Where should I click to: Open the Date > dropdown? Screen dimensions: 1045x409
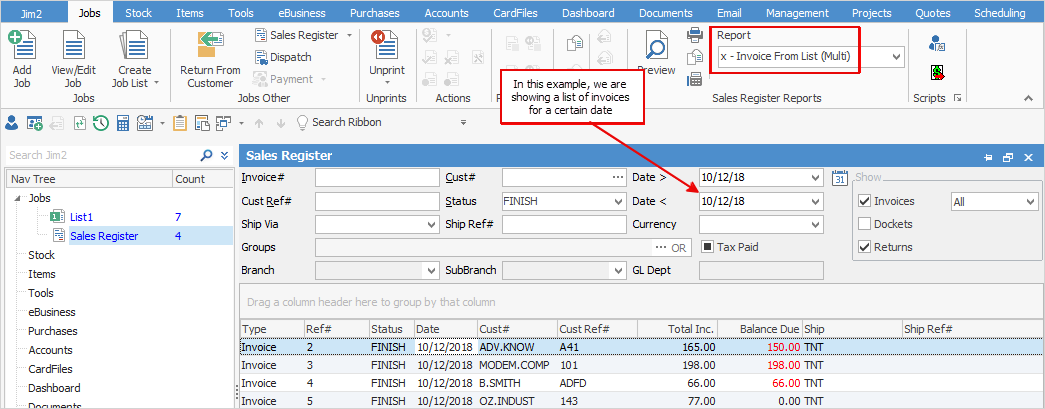[816, 179]
